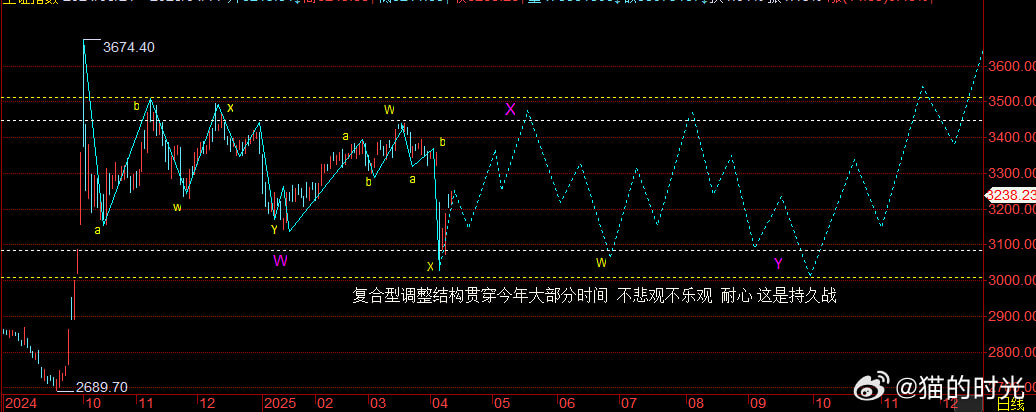Click the magenta X wave label
The height and width of the screenshot is (412, 1036).
510,109
